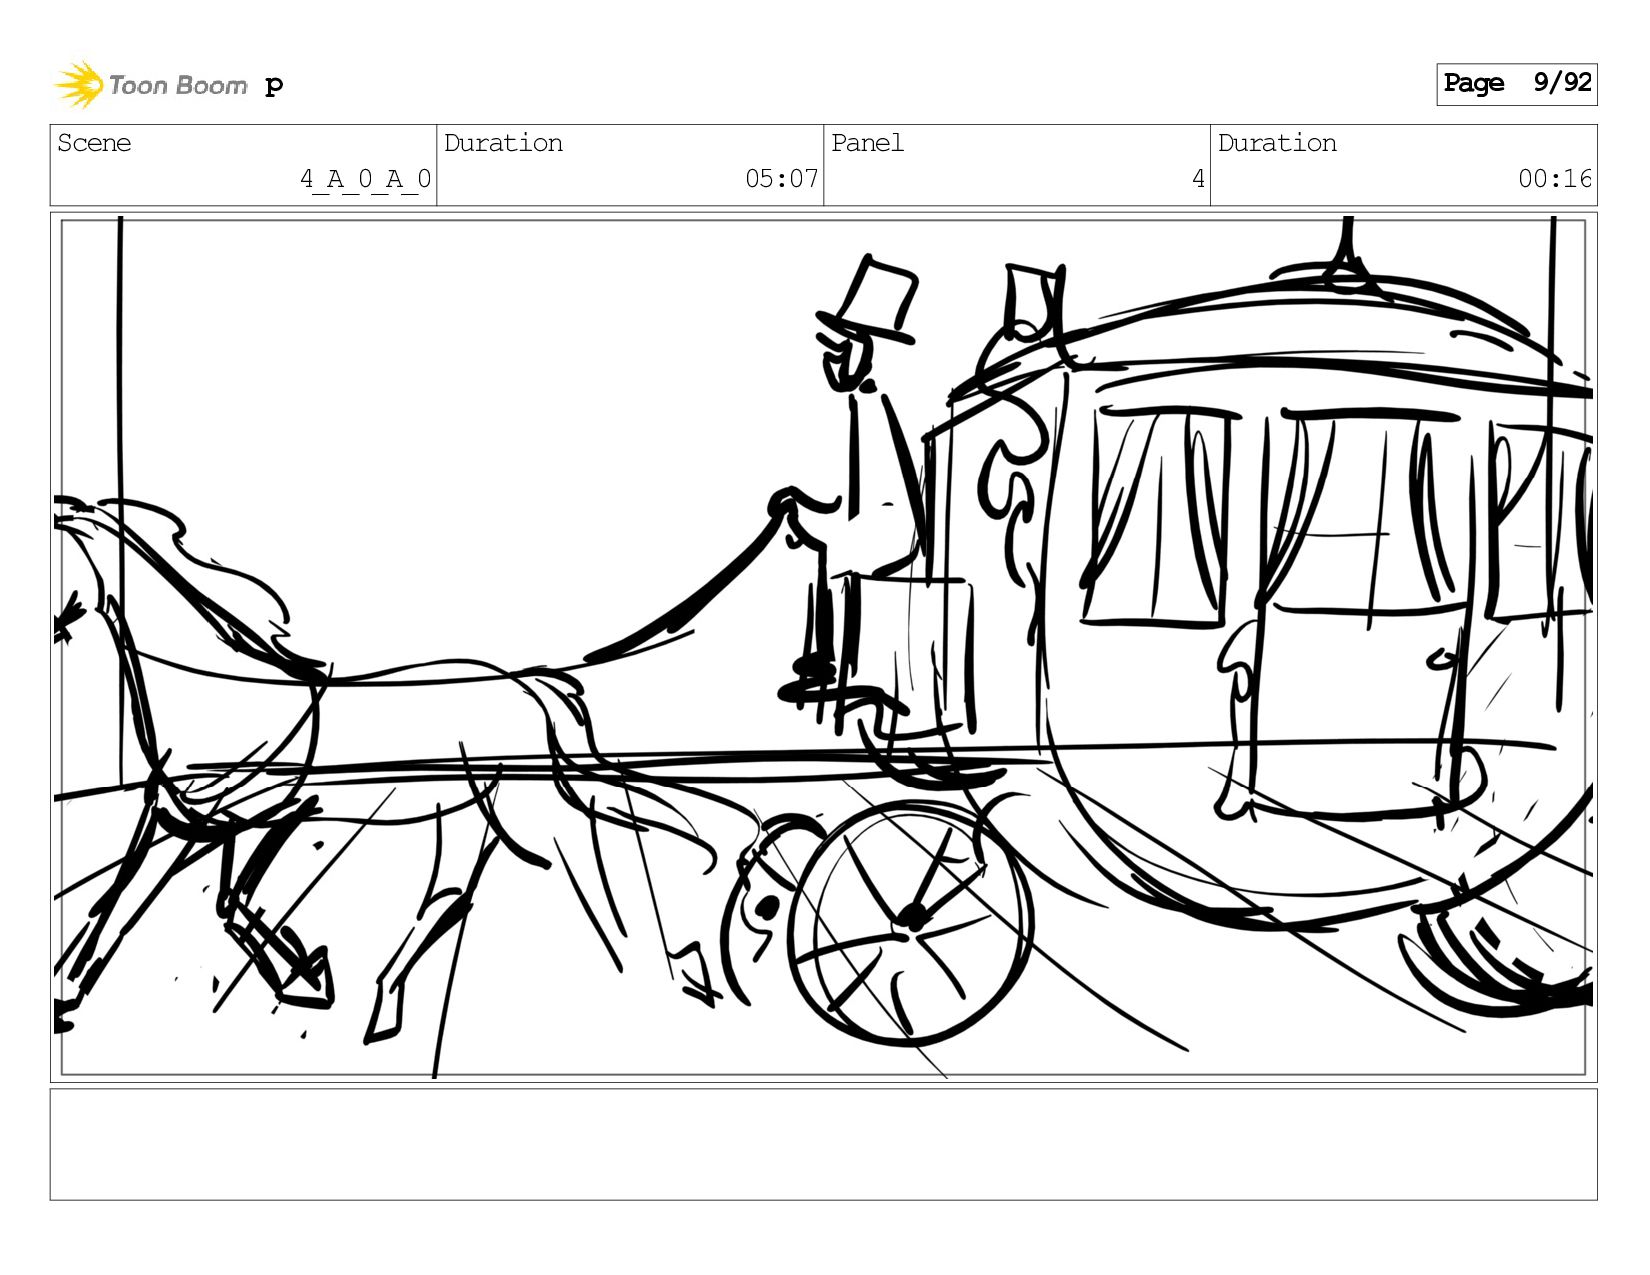Click the Panel label

point(867,143)
